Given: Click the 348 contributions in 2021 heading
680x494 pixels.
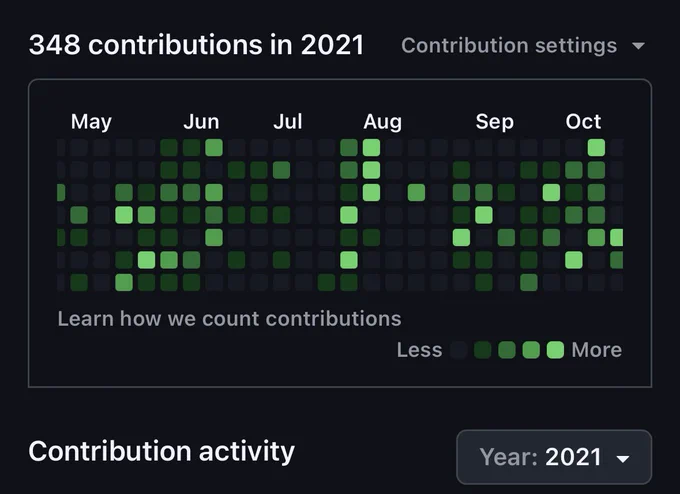Looking at the screenshot, I should [x=196, y=45].
